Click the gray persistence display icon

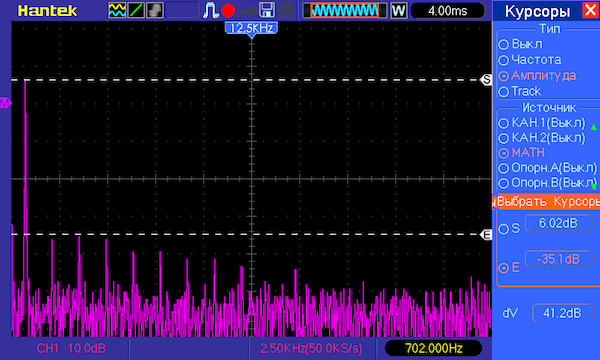click(155, 10)
